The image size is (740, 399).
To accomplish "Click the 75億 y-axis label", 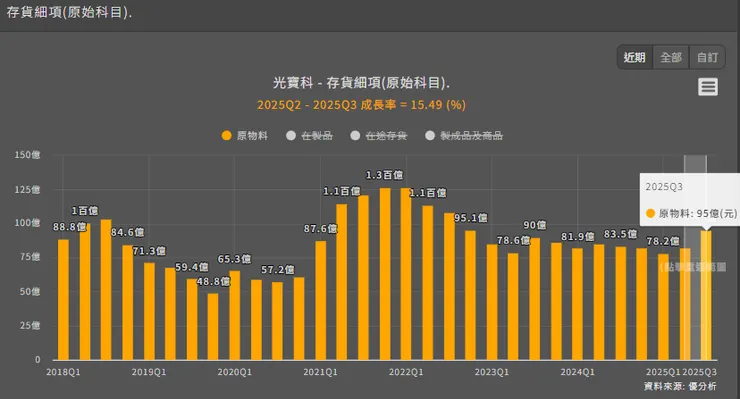I will pos(30,257).
